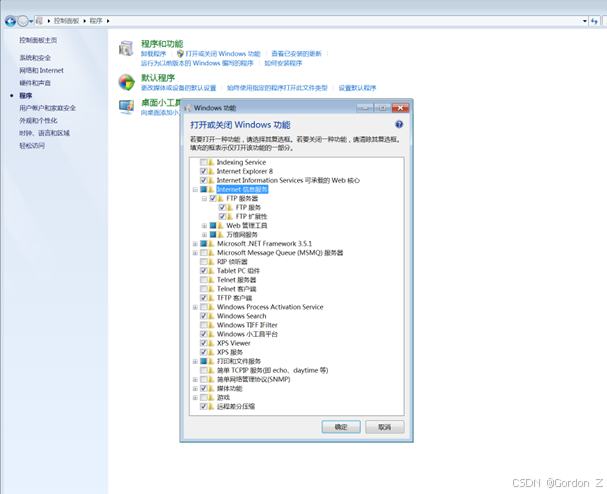Screen dimensions: 607x494
Task: Click the folder icon beside Windows TIFF IFilter
Action: [x=211, y=325]
